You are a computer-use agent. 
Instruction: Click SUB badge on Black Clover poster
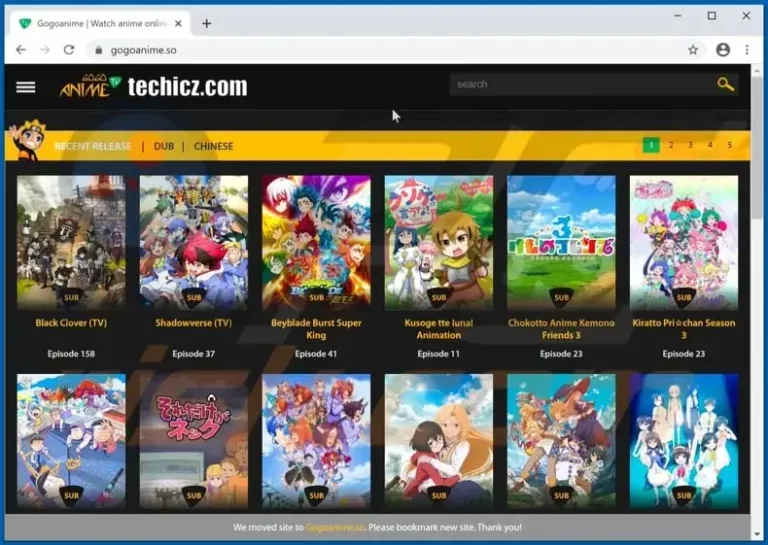coord(71,298)
